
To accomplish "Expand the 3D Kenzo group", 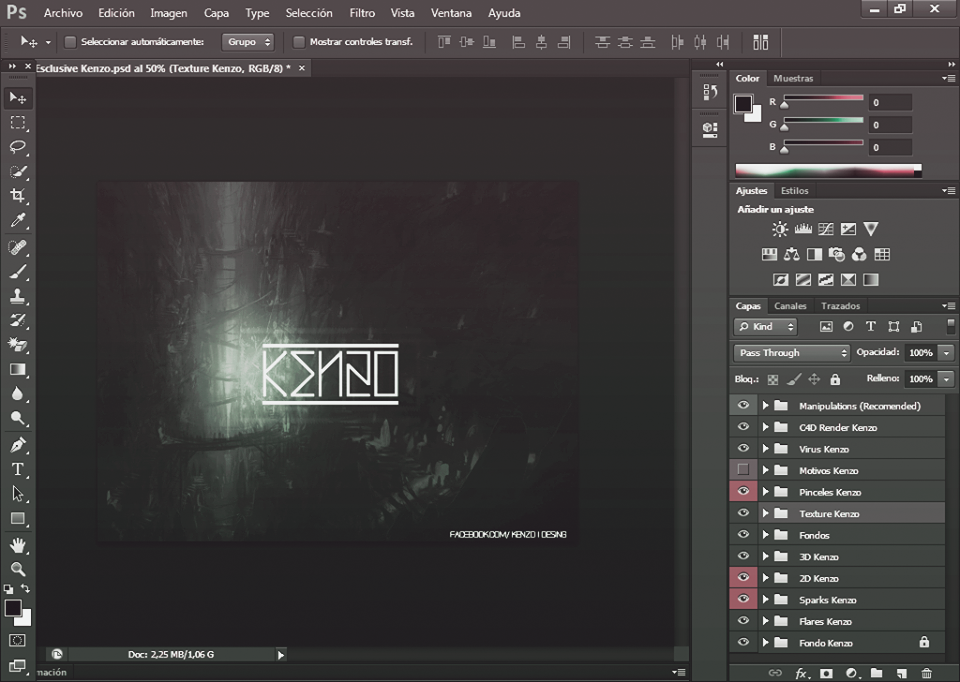I will [765, 556].
